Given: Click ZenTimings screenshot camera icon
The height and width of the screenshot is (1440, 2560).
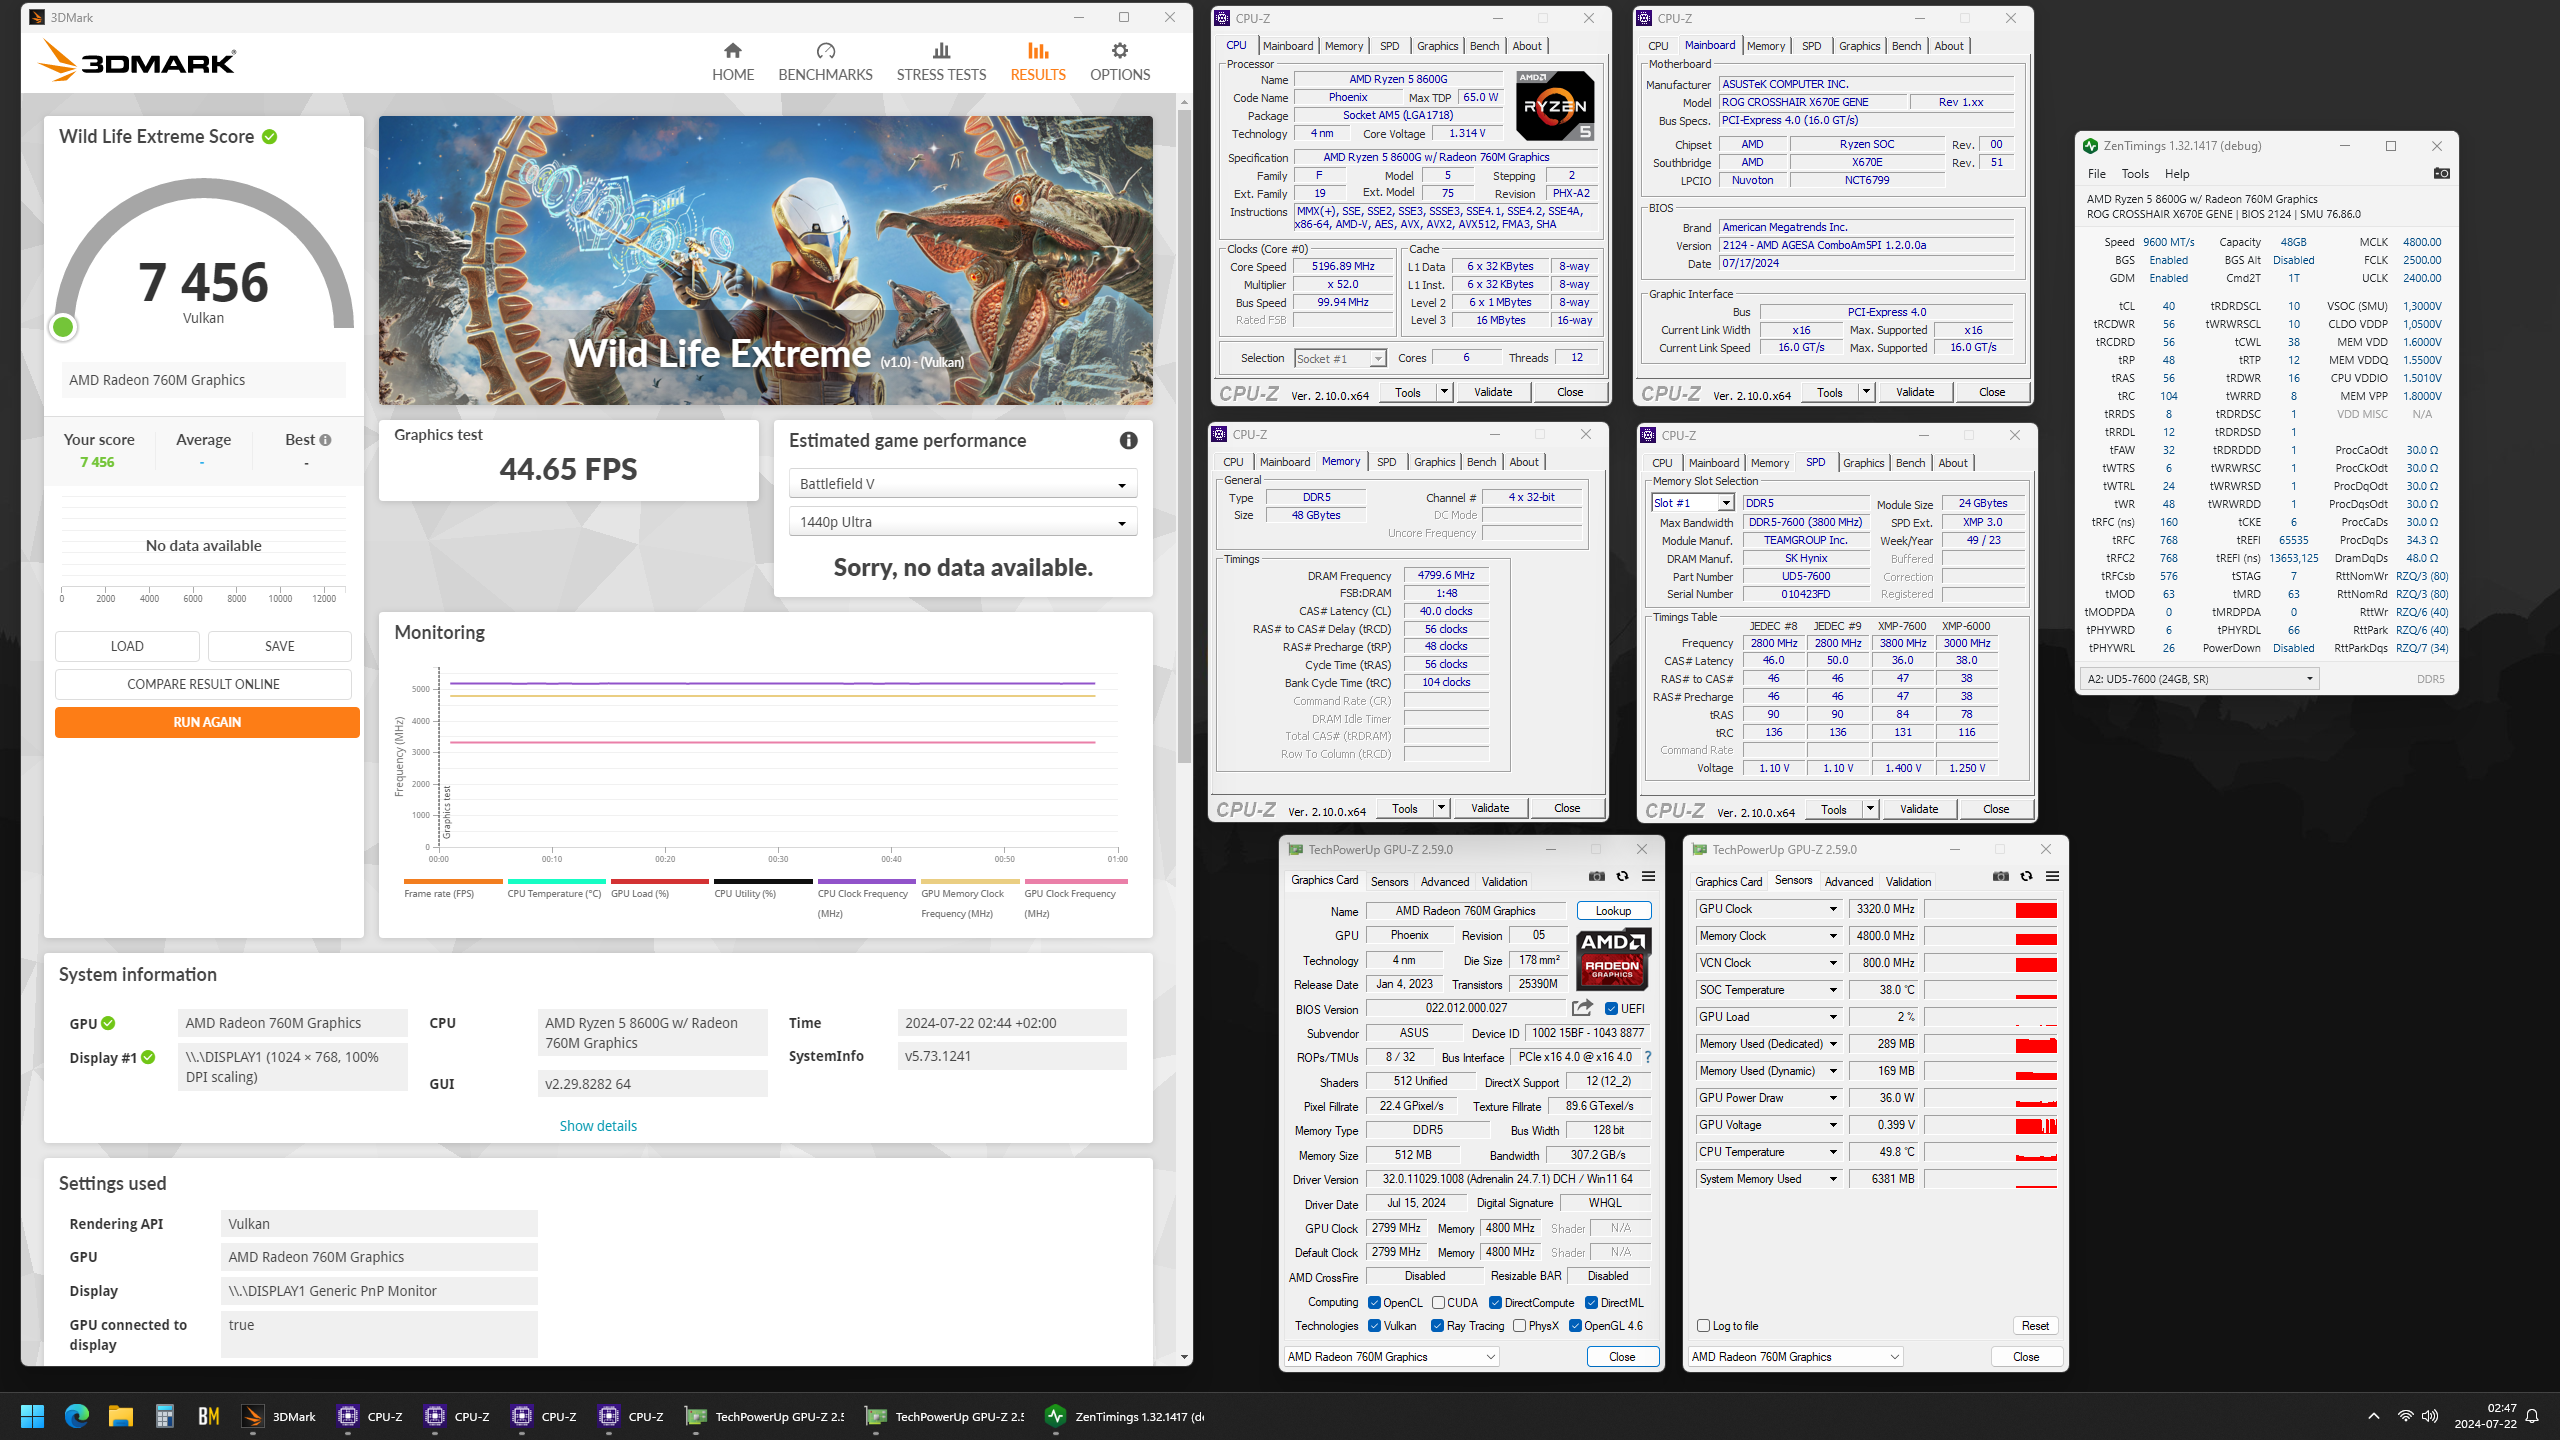Looking at the screenshot, I should click(2441, 173).
